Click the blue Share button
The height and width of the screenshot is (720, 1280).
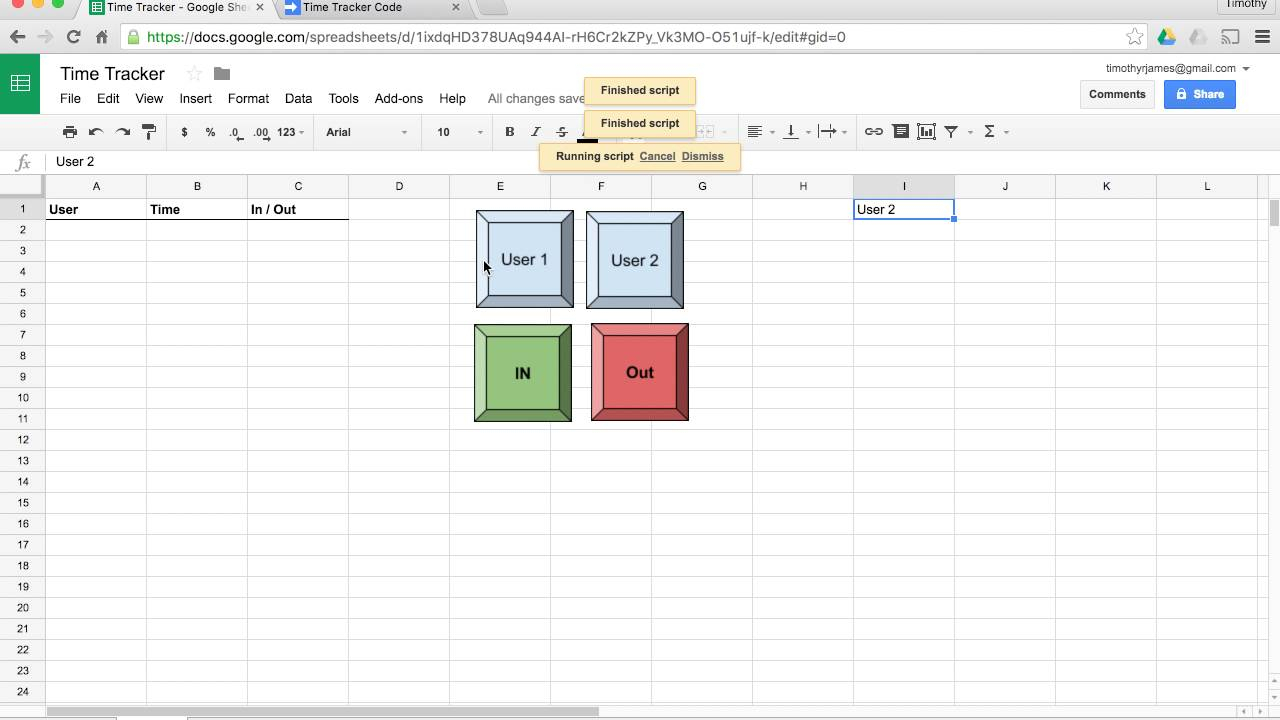(x=1199, y=94)
